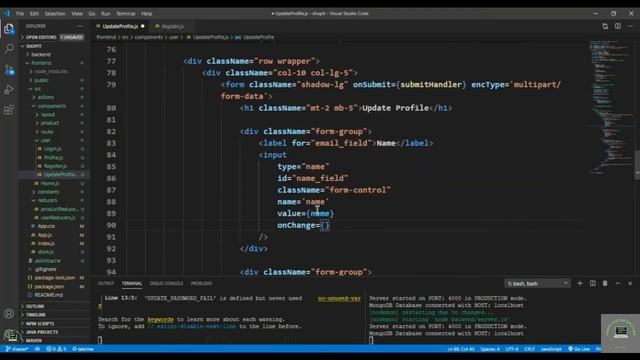
Task: Click the synchronize changes status icon
Action: [37, 349]
